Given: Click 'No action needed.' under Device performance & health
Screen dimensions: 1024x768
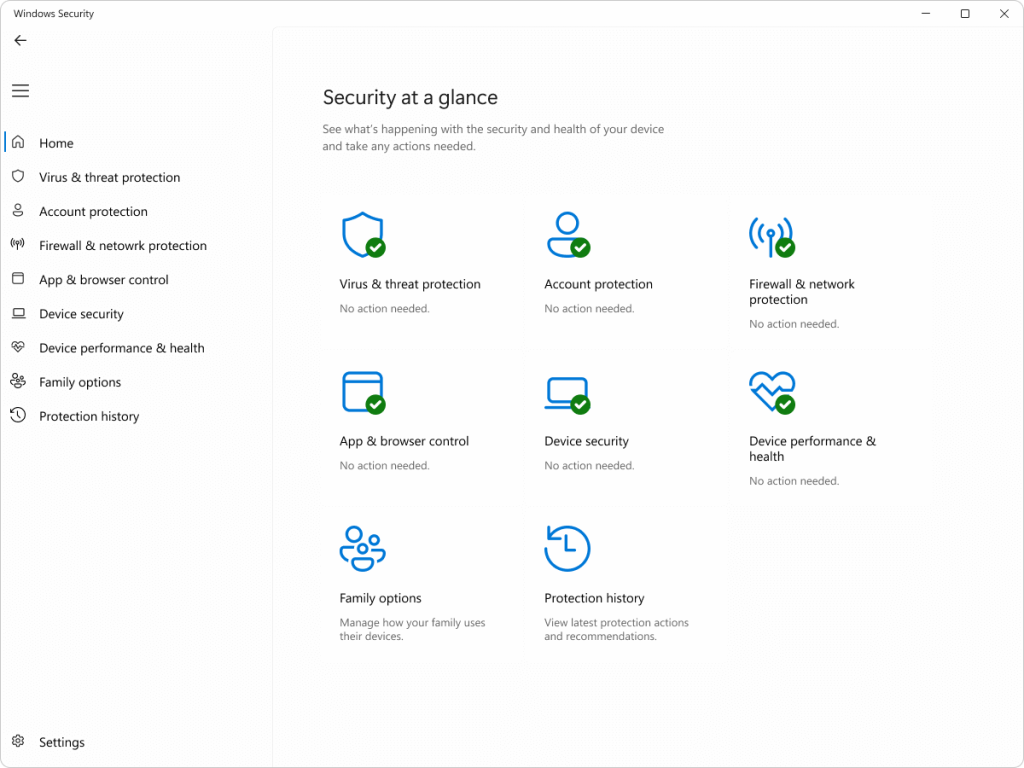Looking at the screenshot, I should tap(794, 481).
